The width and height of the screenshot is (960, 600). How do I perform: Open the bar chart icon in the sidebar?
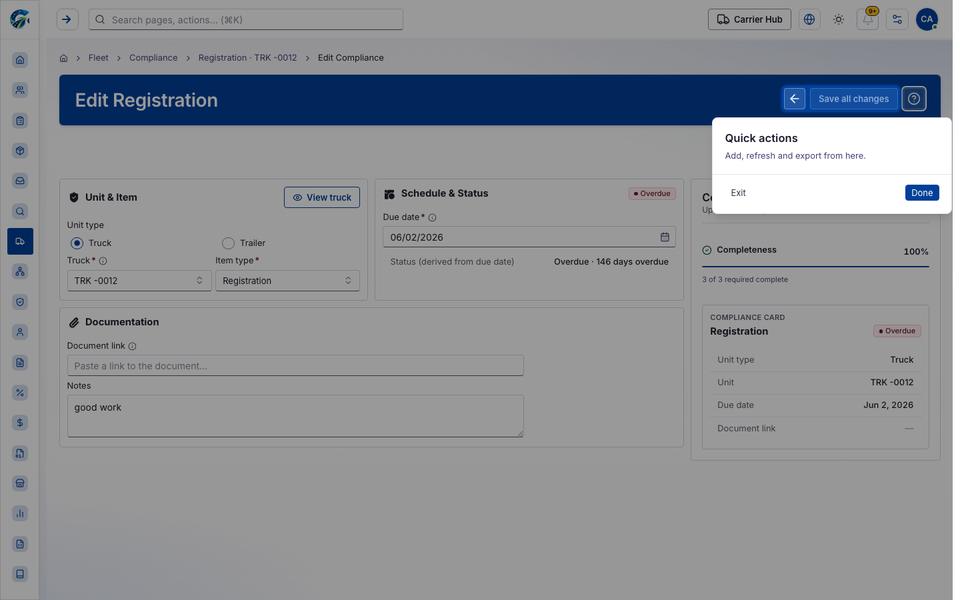click(x=20, y=513)
